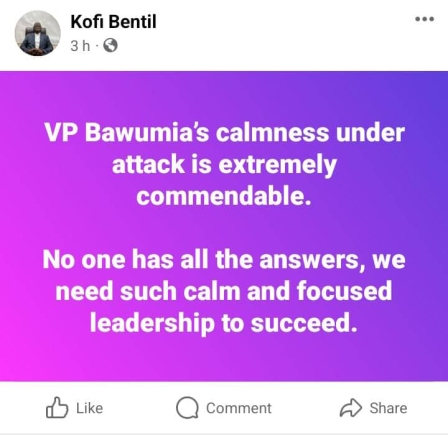Open the three-dot post options menu
This screenshot has height=435, width=448.
click(x=424, y=19)
